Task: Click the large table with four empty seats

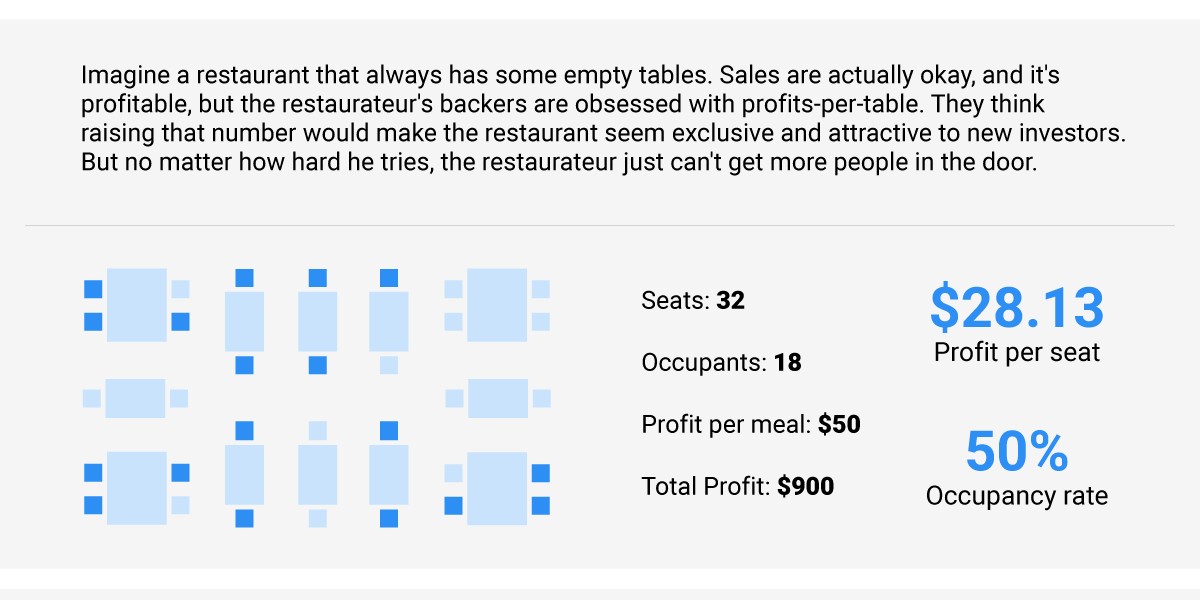Action: pos(497,305)
